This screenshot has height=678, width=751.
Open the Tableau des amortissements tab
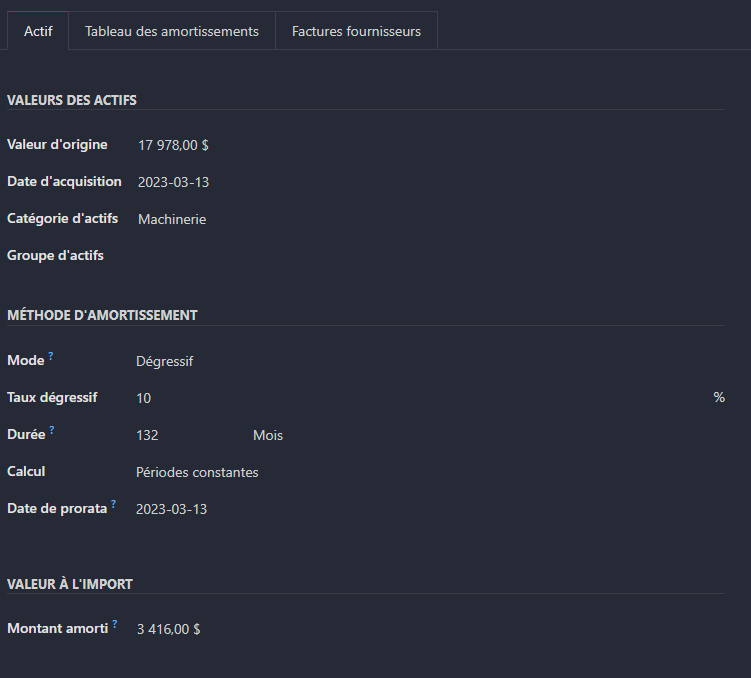click(172, 31)
